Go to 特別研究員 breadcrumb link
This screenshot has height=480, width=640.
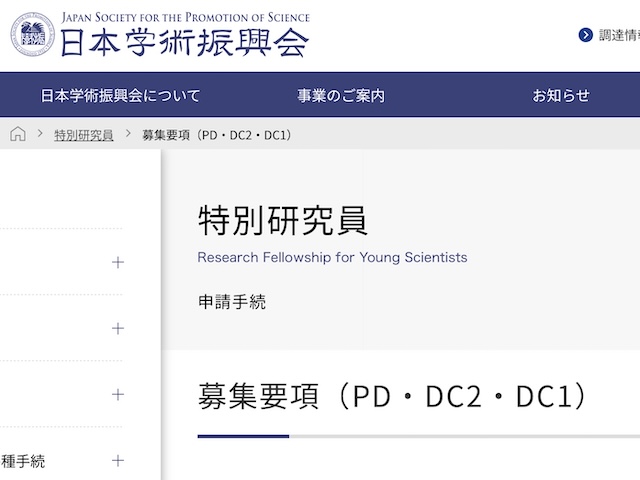83,135
